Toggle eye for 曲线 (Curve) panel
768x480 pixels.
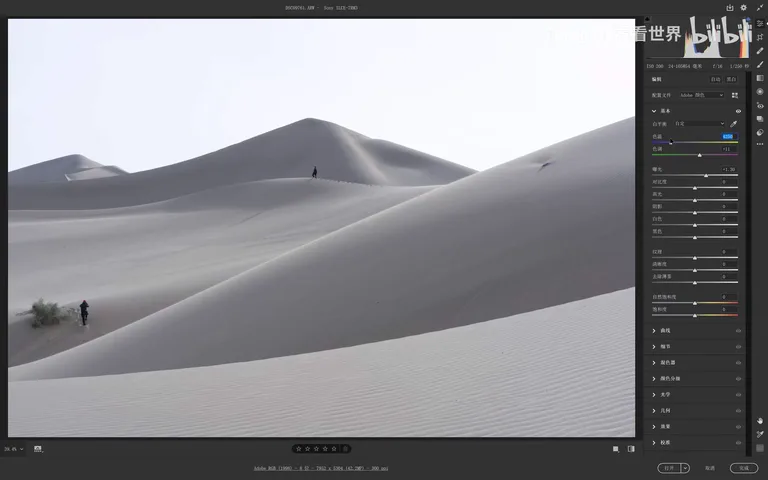[x=738, y=331]
